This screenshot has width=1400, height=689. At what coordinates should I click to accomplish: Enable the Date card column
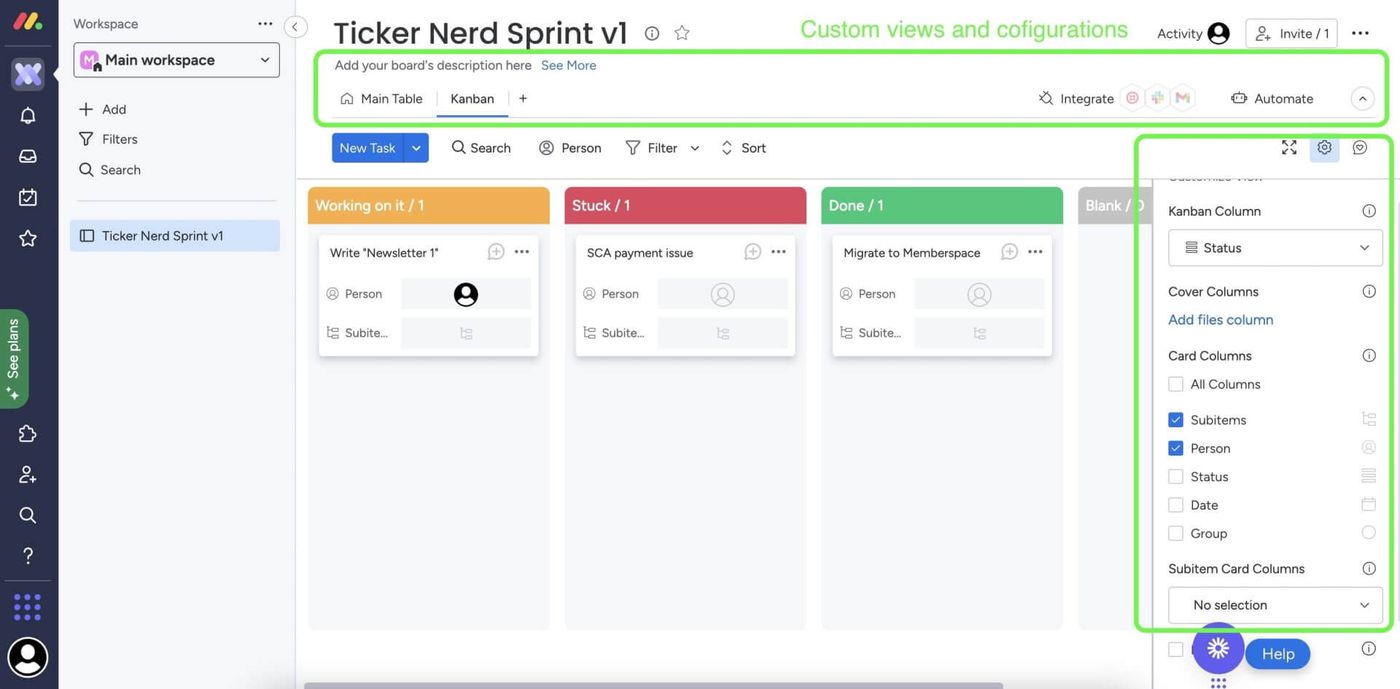[x=1176, y=505]
